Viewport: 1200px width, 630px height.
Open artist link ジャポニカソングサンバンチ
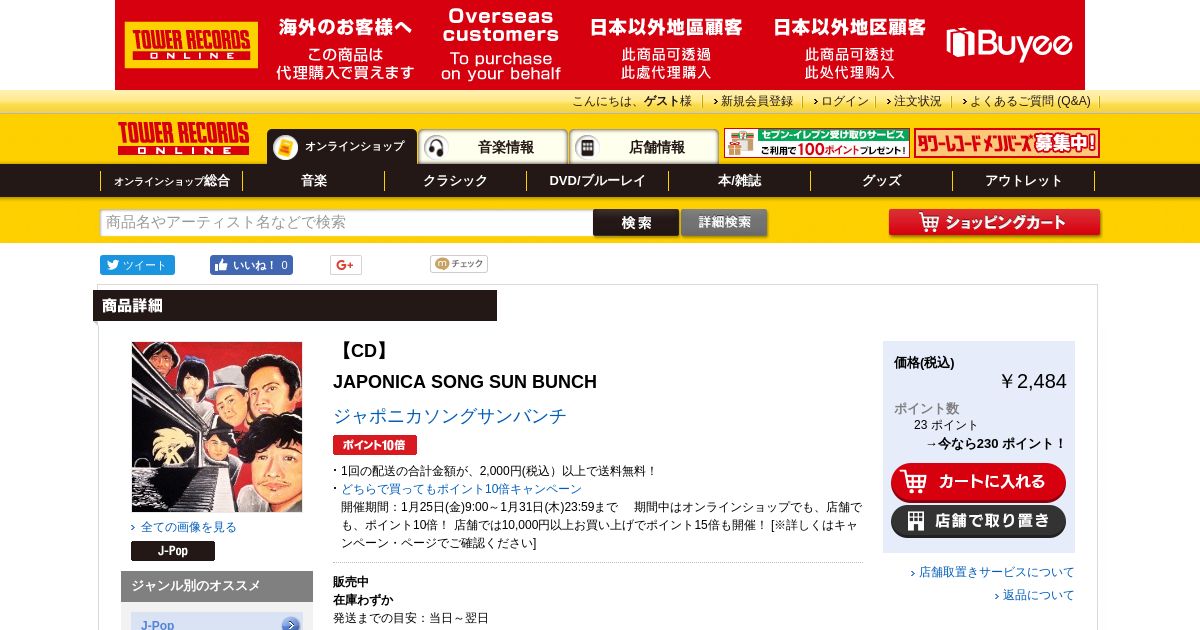point(450,416)
